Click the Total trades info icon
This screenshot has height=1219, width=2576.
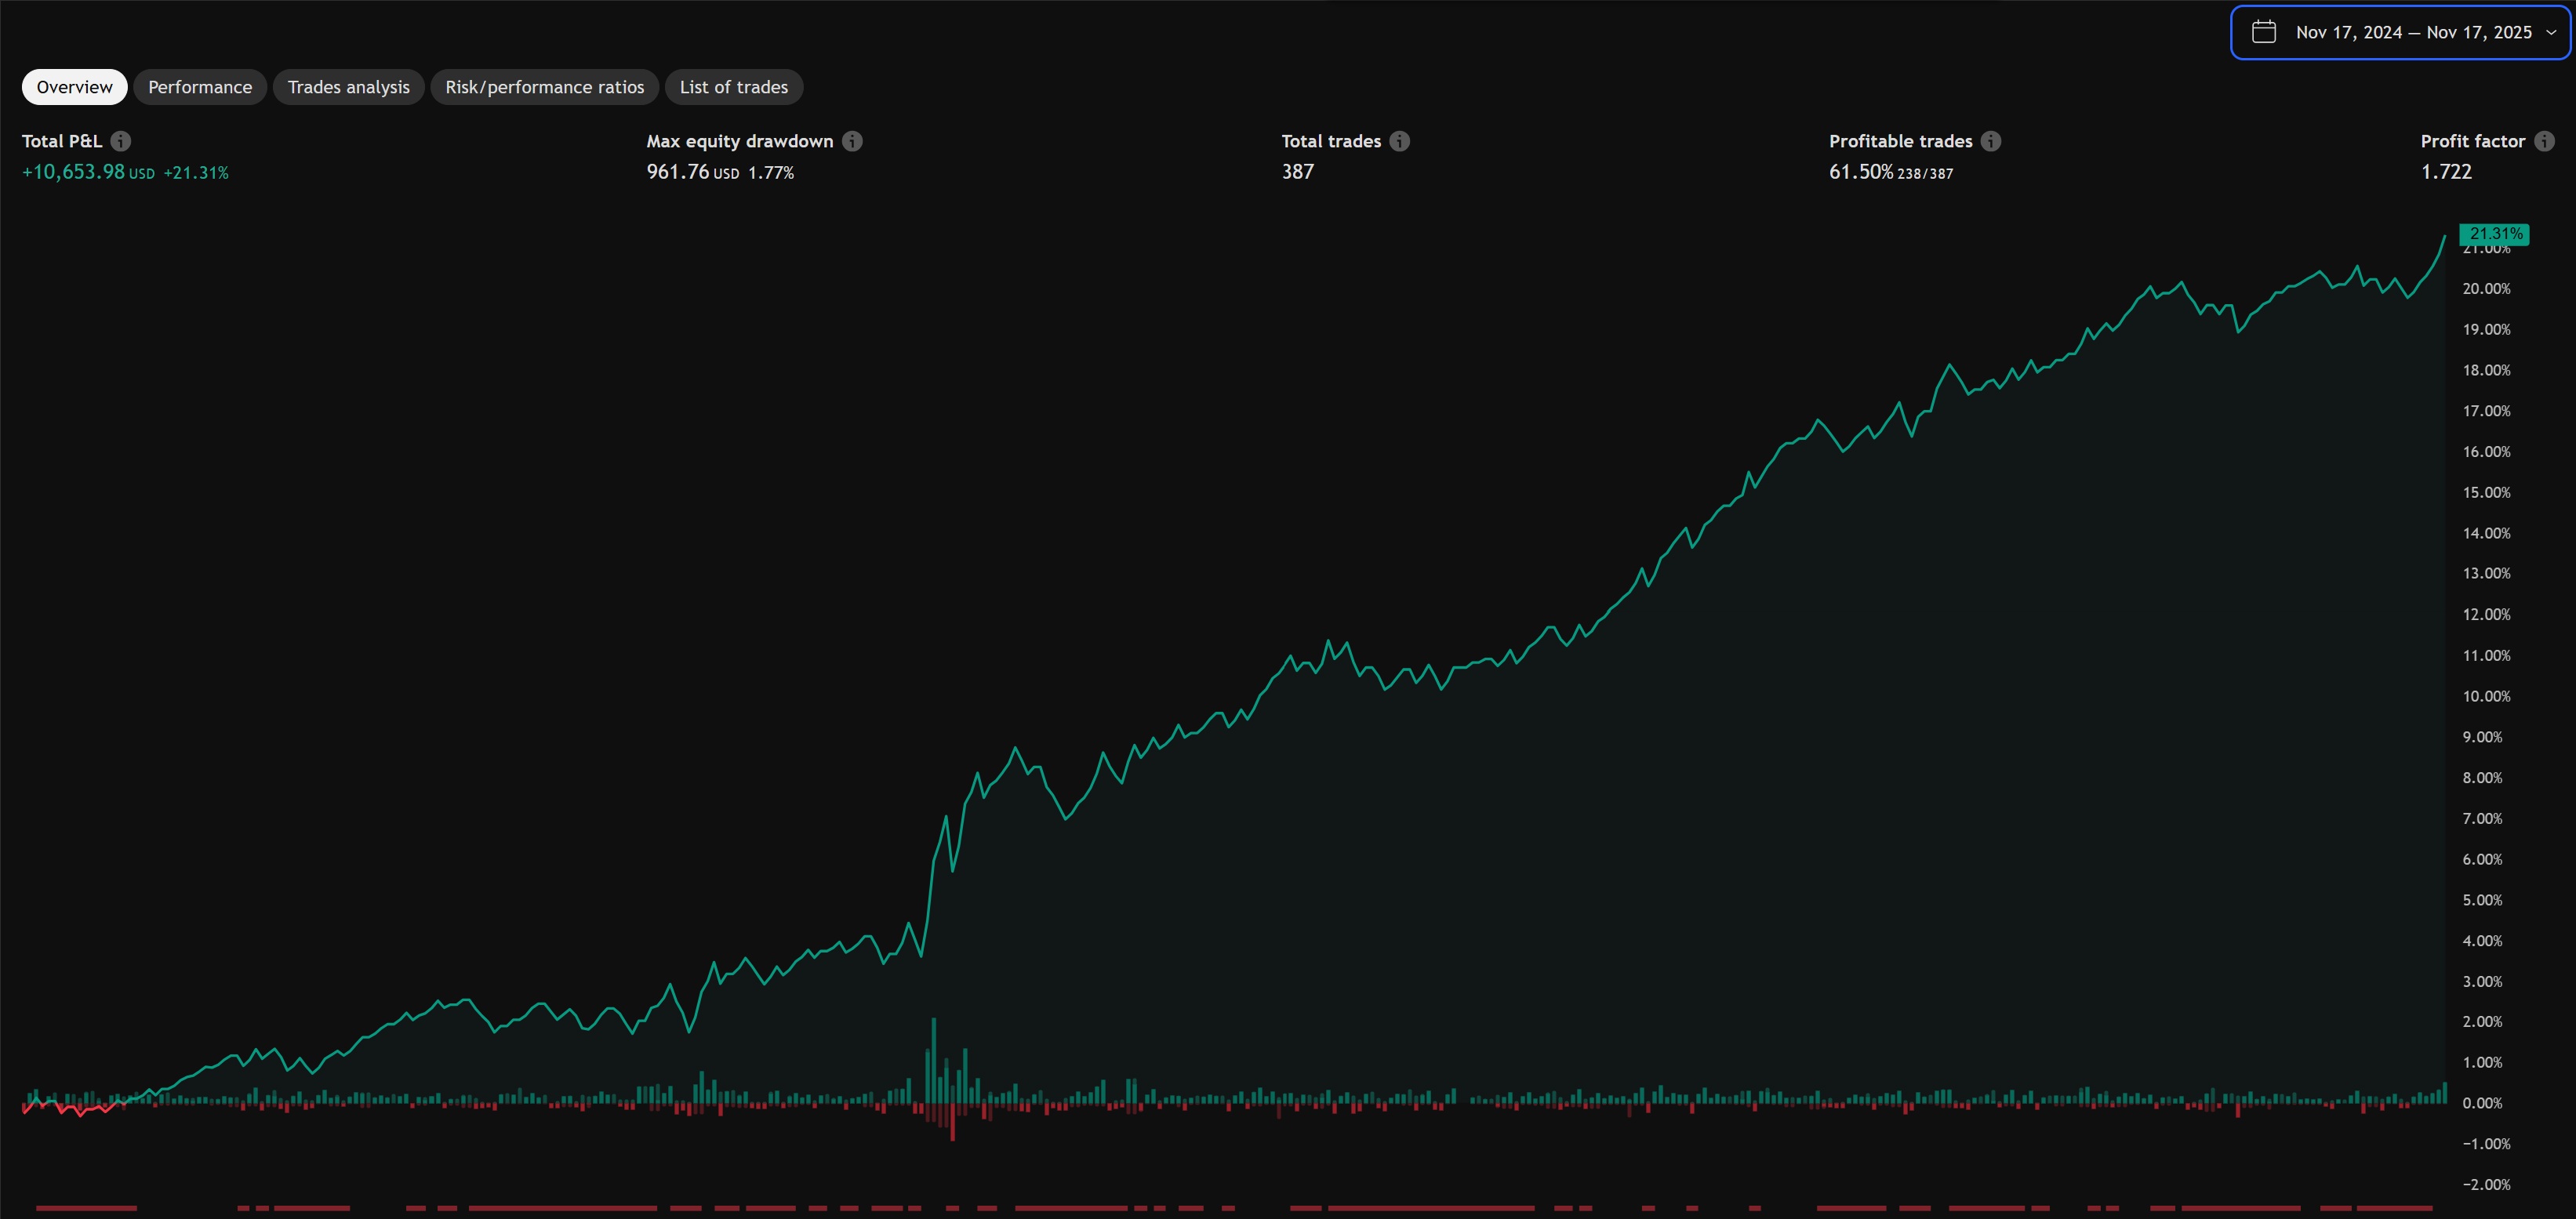[x=1400, y=141]
